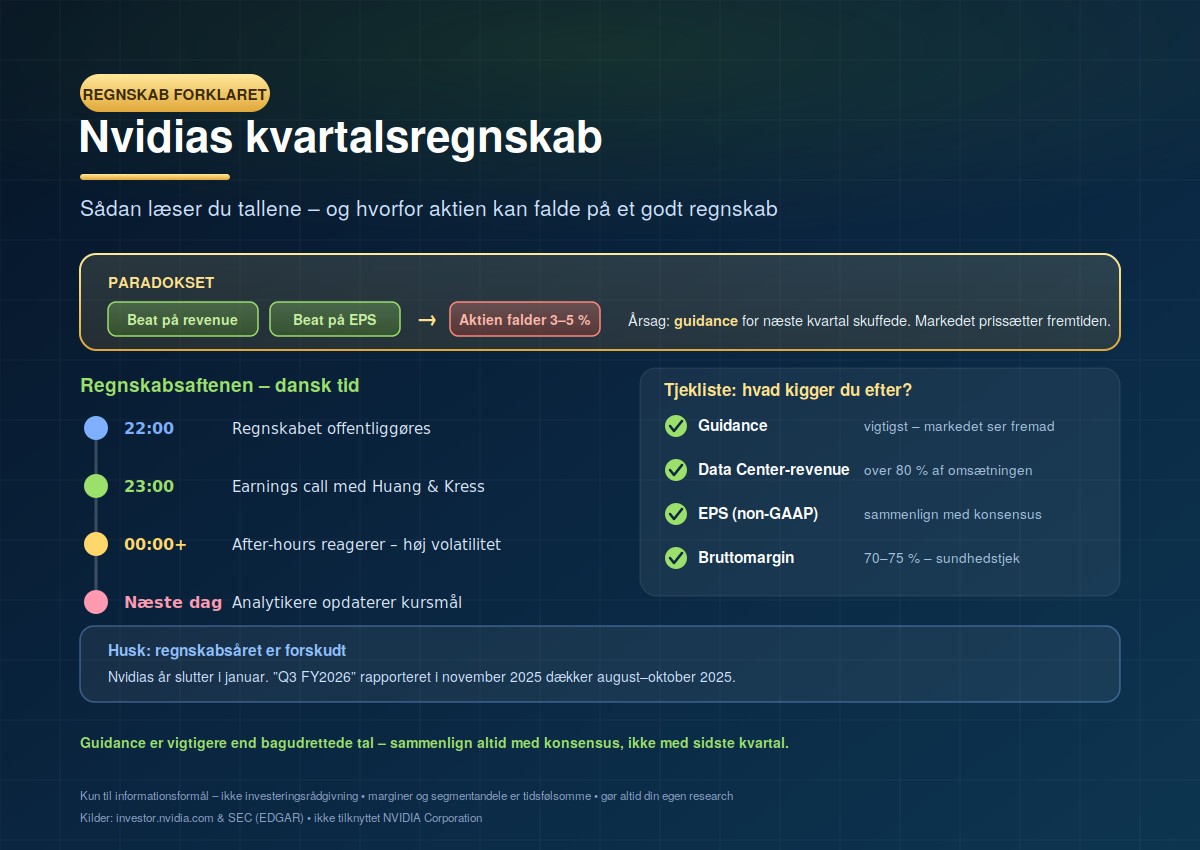Click sammenlign med konsensus note

pyautogui.click(x=953, y=514)
